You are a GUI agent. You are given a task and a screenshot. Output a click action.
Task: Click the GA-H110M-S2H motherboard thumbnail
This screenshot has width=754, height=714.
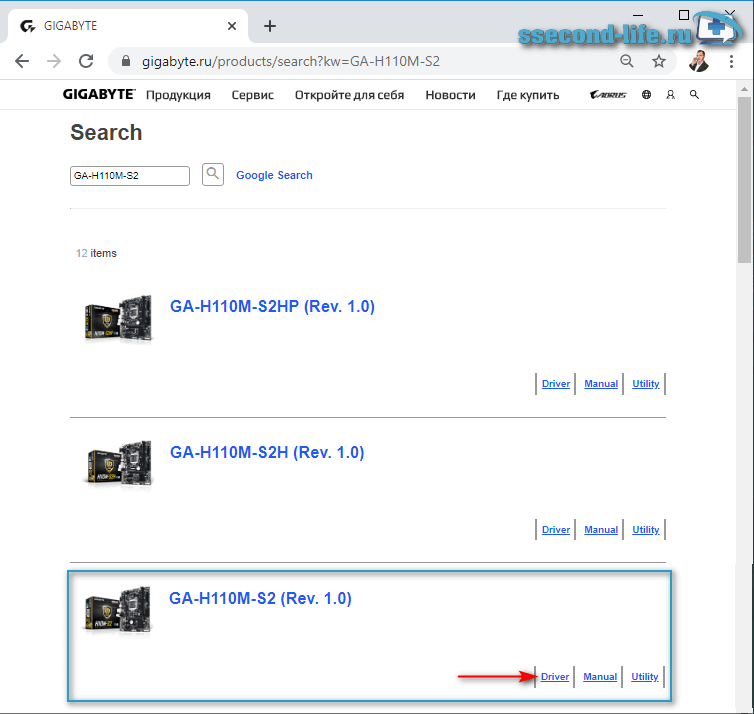click(x=119, y=463)
